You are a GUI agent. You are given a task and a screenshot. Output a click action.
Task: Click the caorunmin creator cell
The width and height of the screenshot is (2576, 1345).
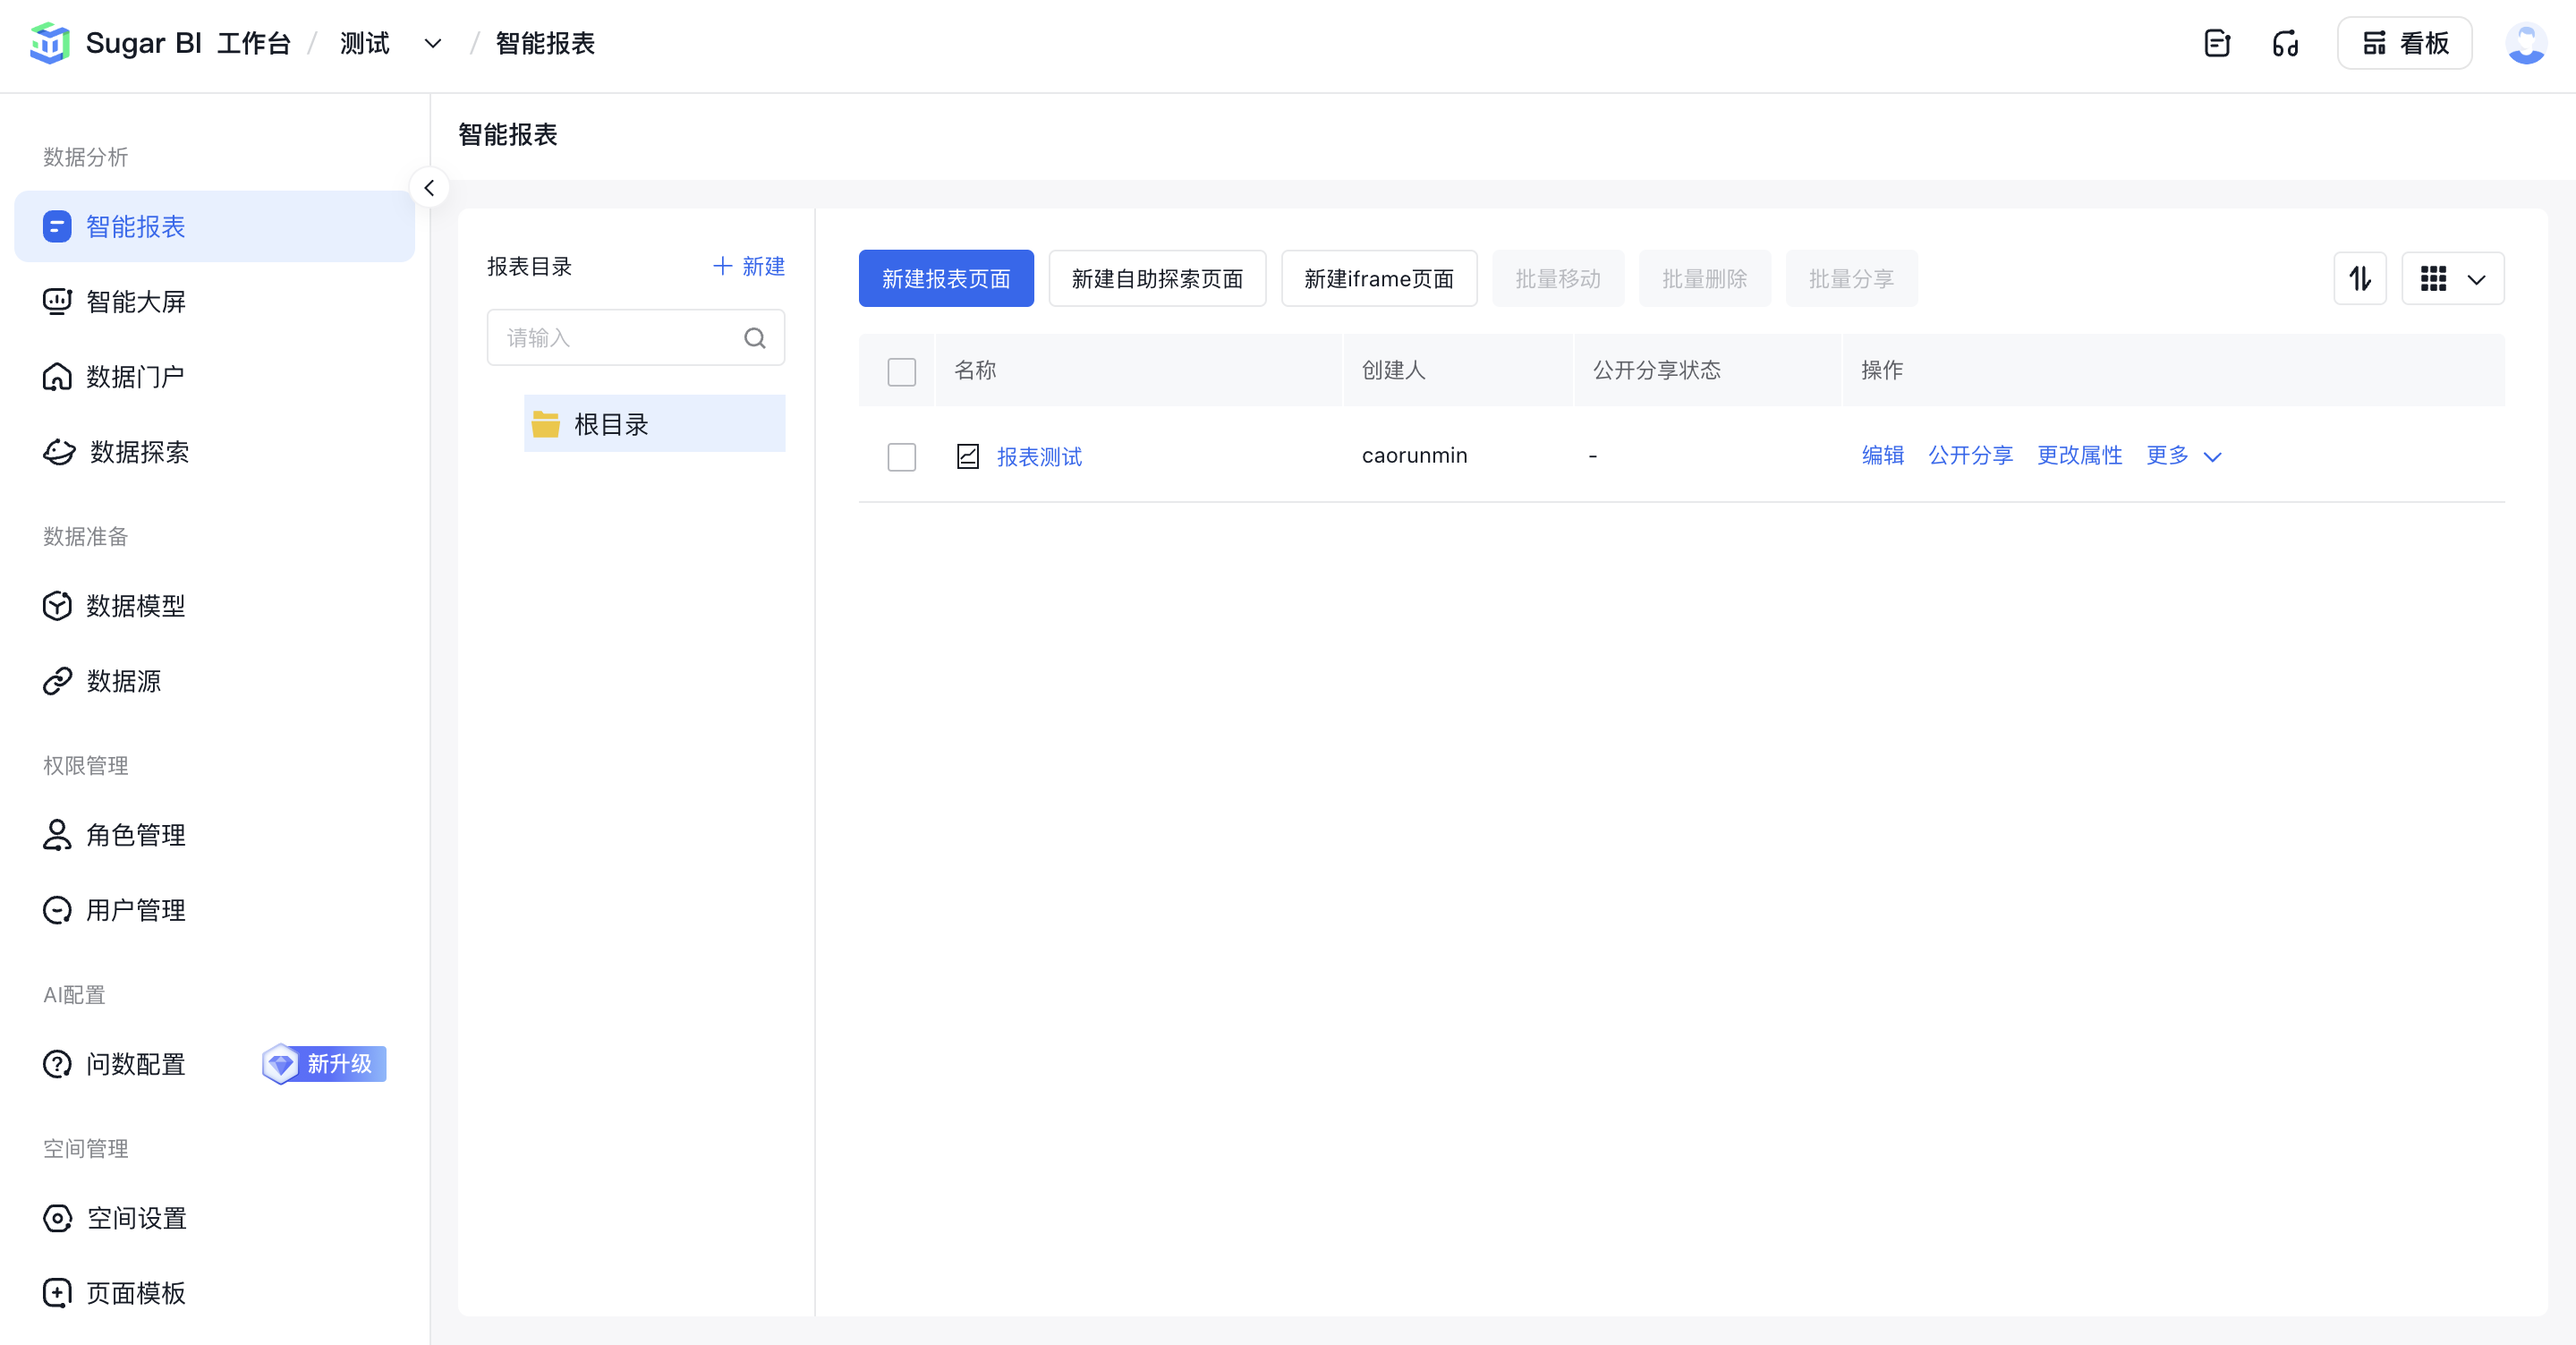[1414, 456]
